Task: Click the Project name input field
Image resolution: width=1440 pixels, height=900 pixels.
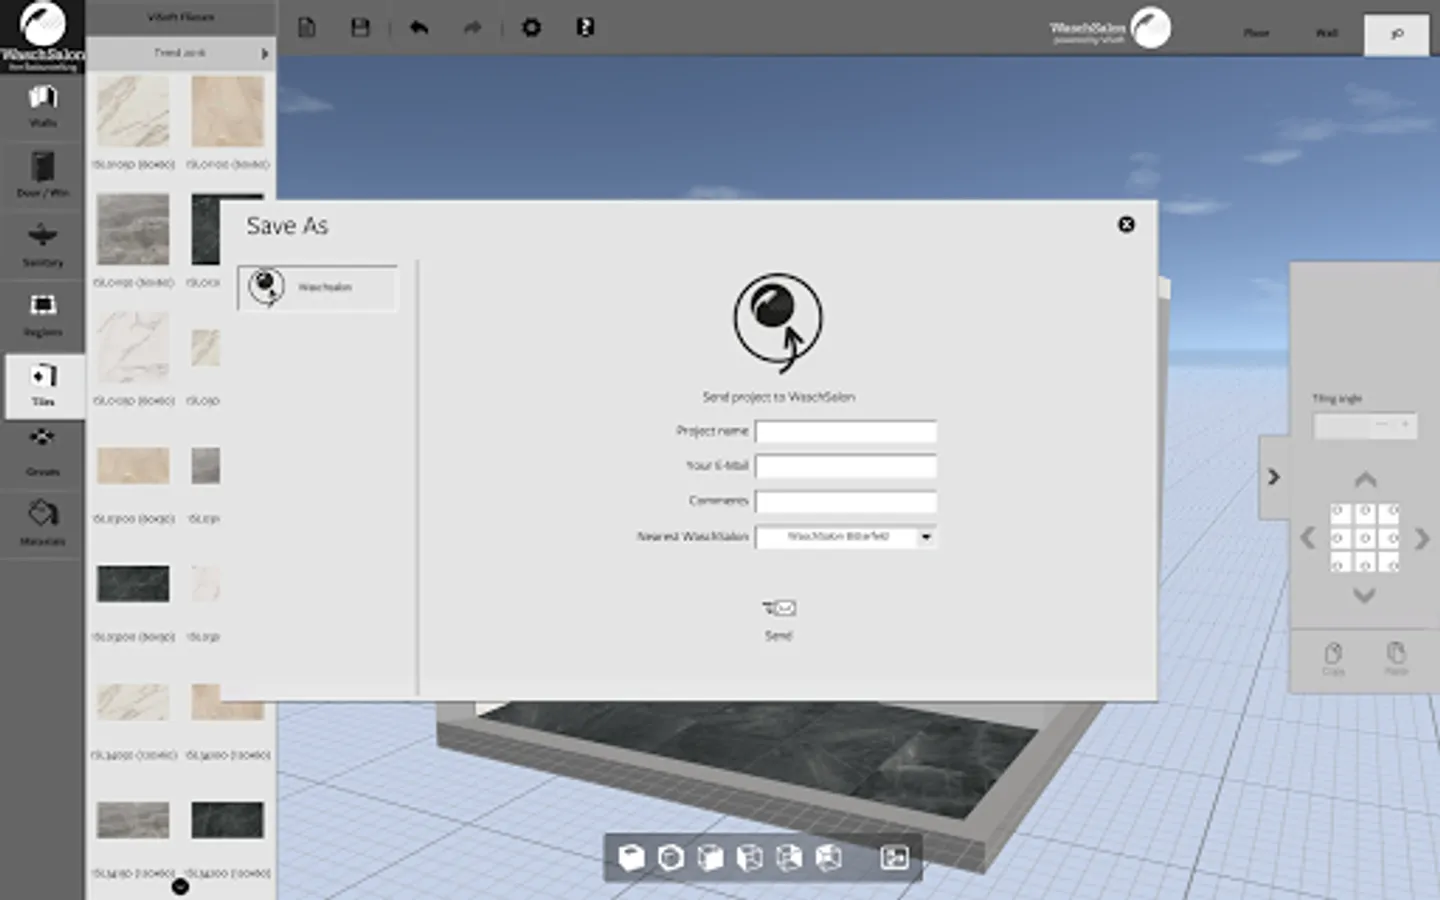Action: click(845, 431)
